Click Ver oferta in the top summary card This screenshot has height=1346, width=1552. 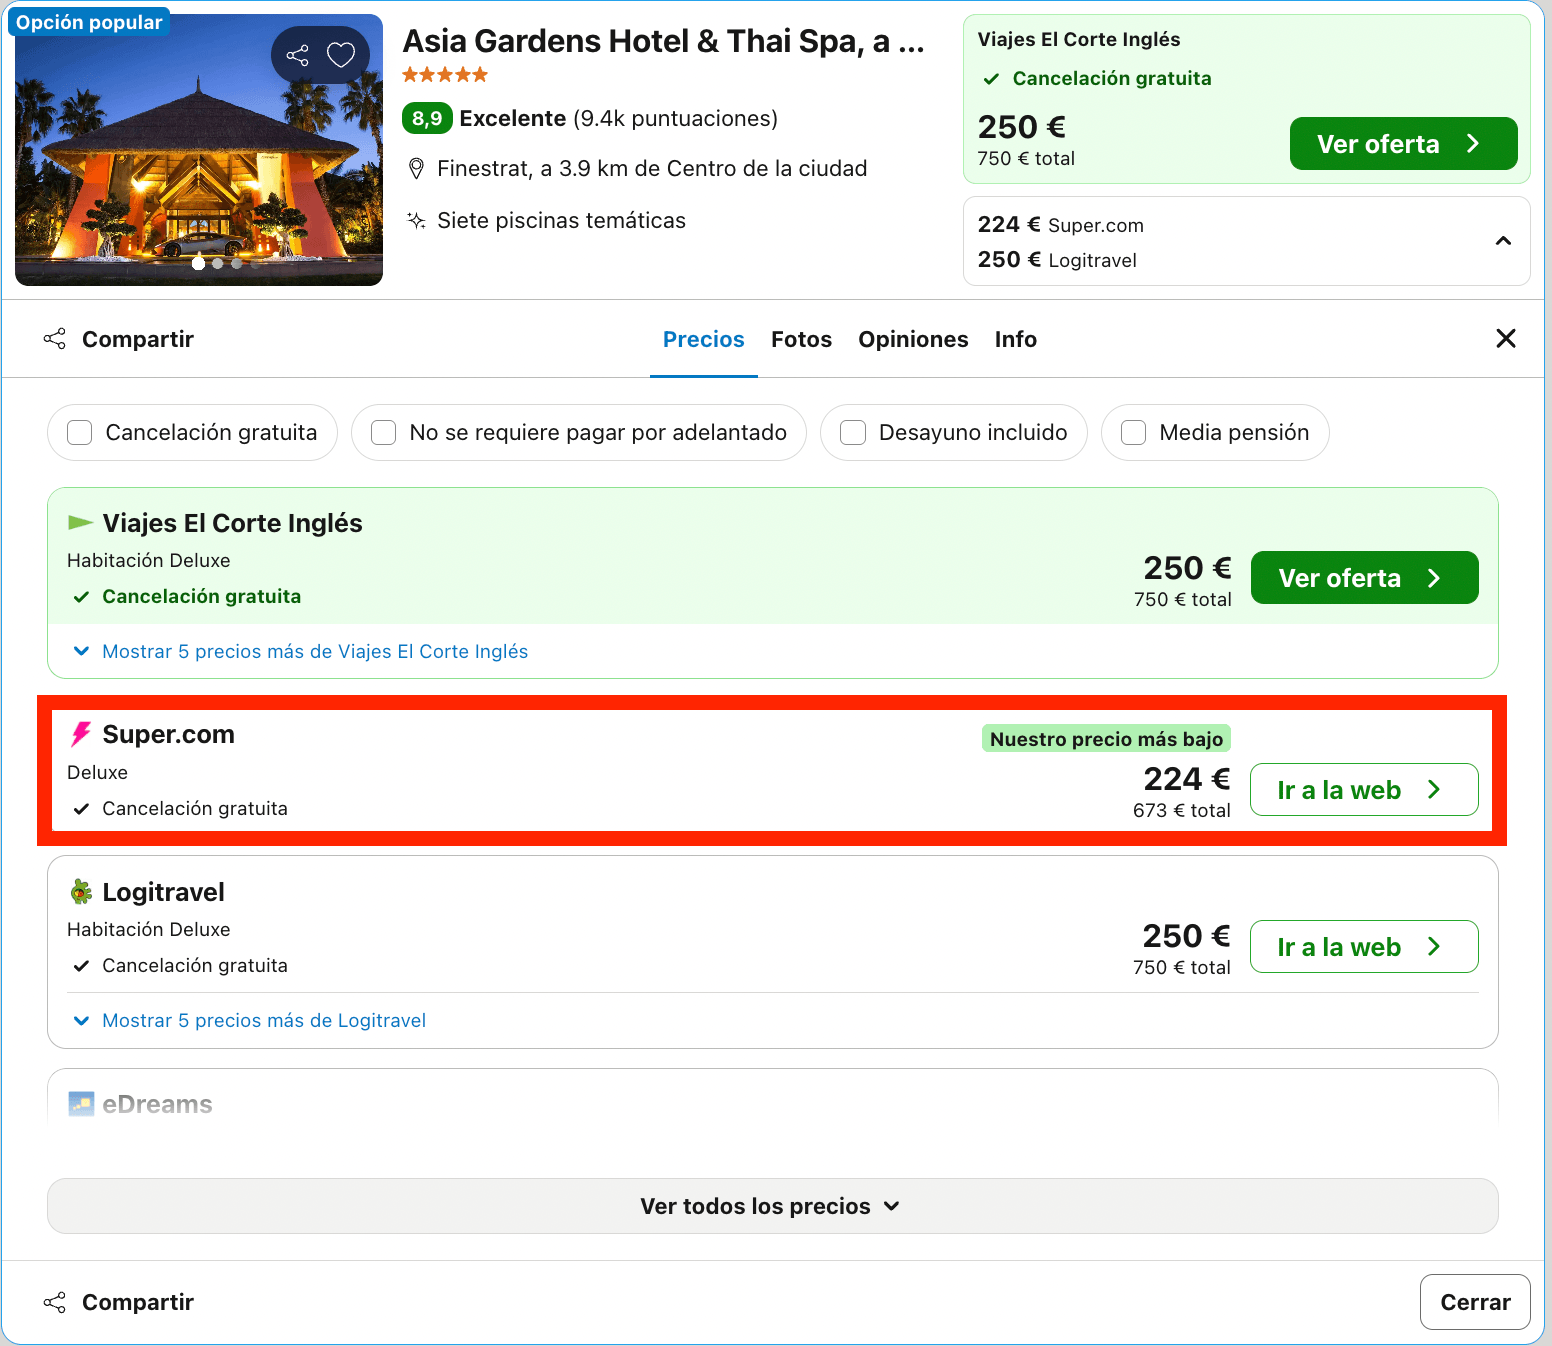point(1403,144)
